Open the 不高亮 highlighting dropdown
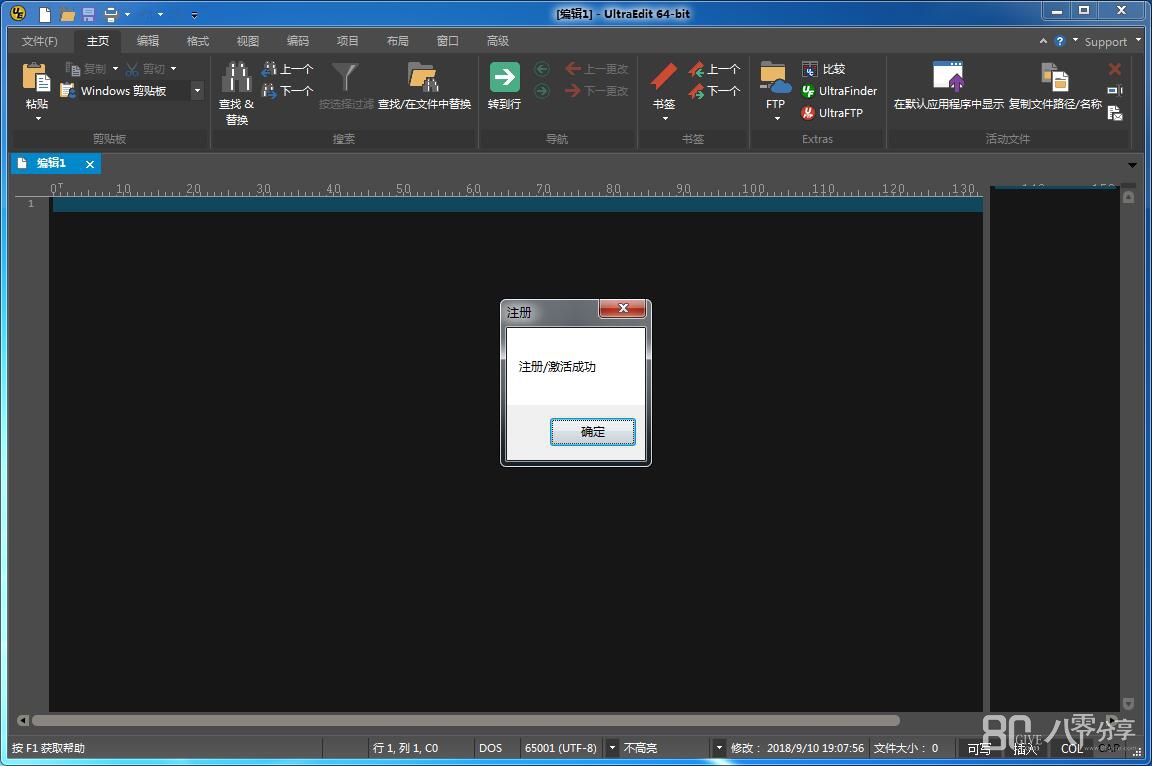This screenshot has height=766, width=1152. tap(719, 748)
